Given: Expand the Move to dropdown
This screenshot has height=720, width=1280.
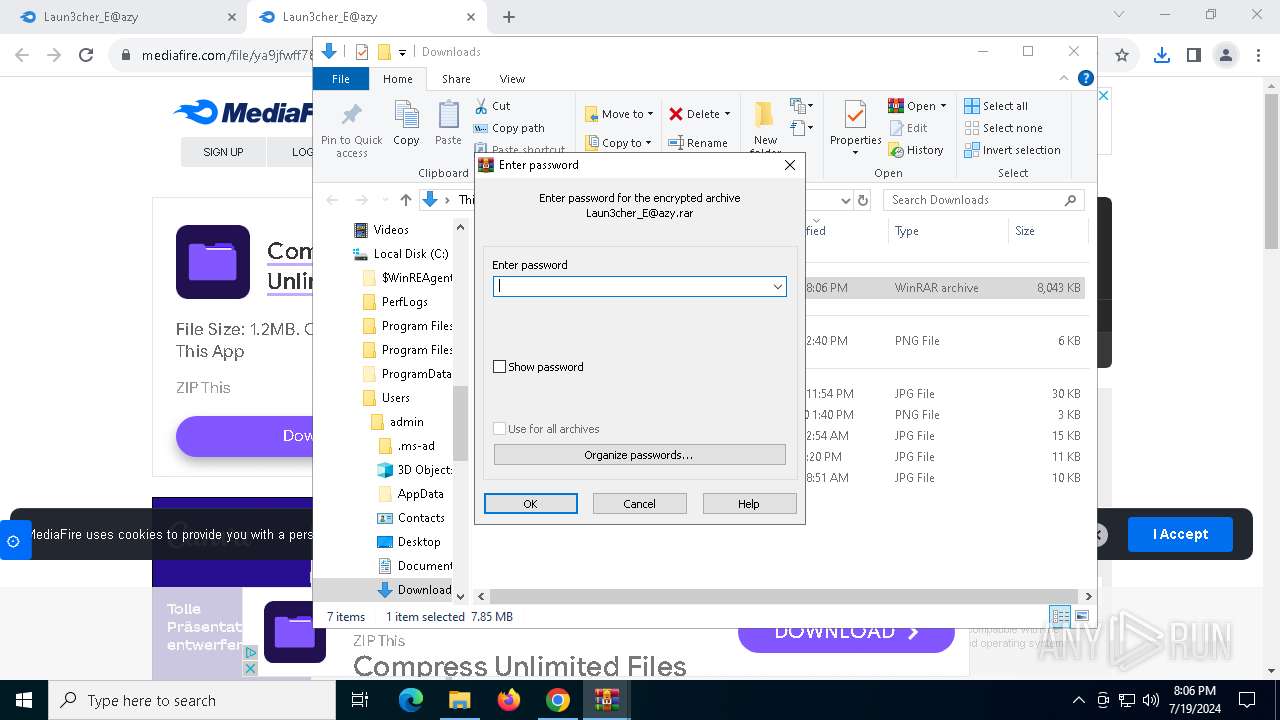Looking at the screenshot, I should tap(650, 114).
